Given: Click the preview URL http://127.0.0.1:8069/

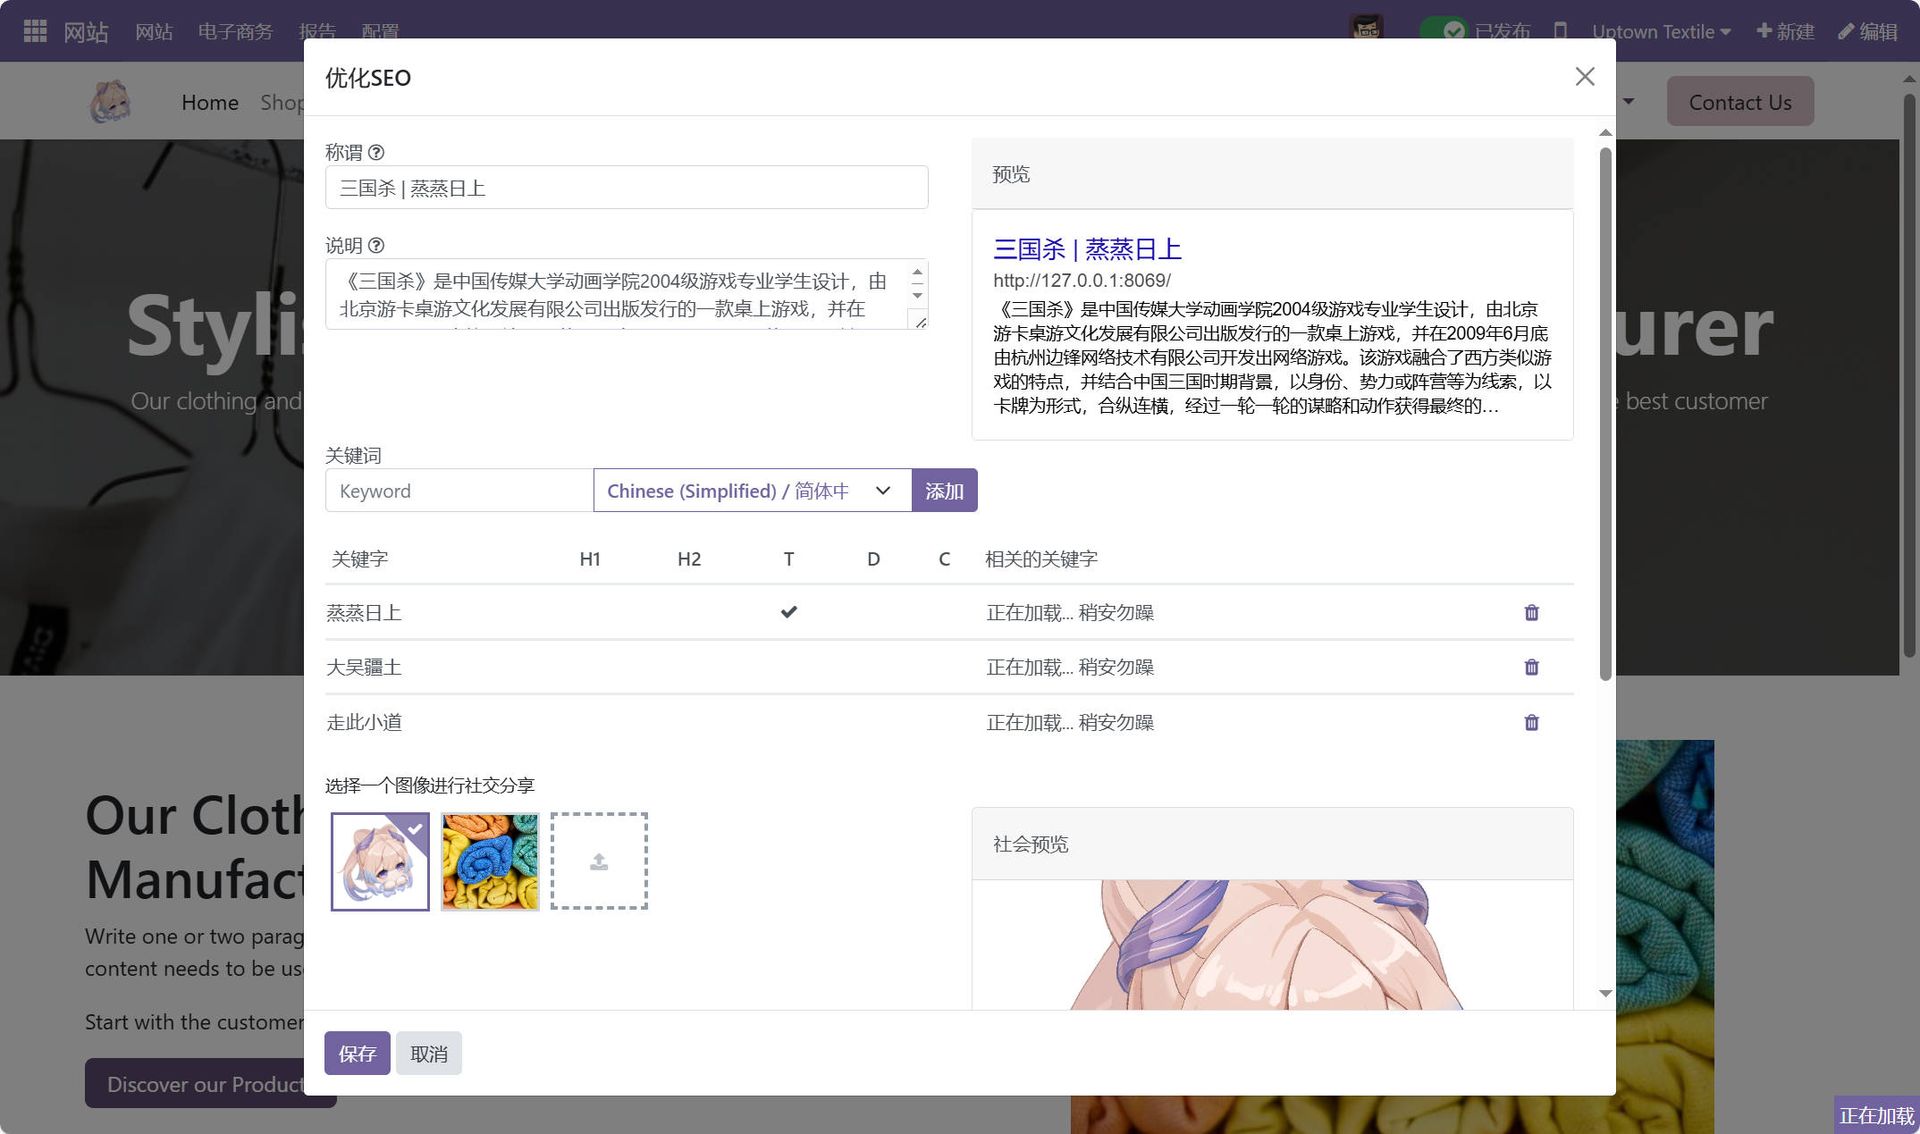Looking at the screenshot, I should [x=1082, y=281].
